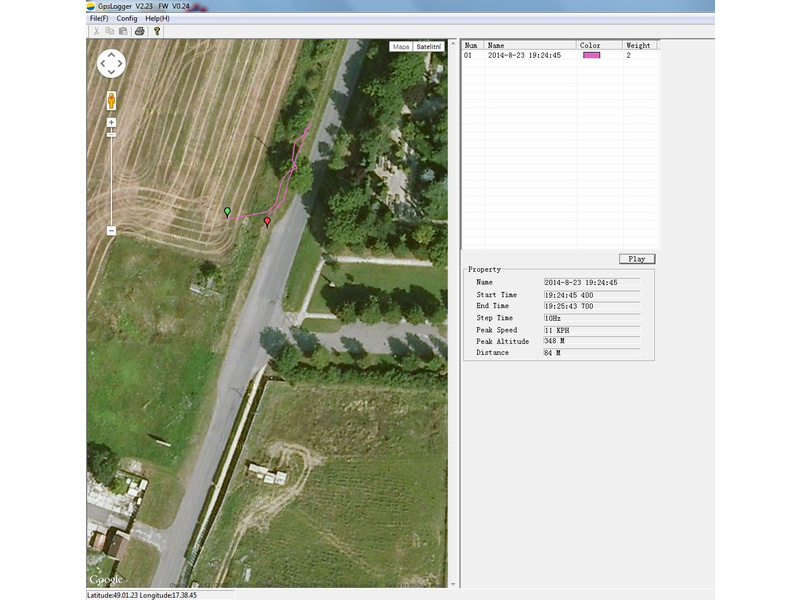Open the File(F) menu

pos(99,18)
